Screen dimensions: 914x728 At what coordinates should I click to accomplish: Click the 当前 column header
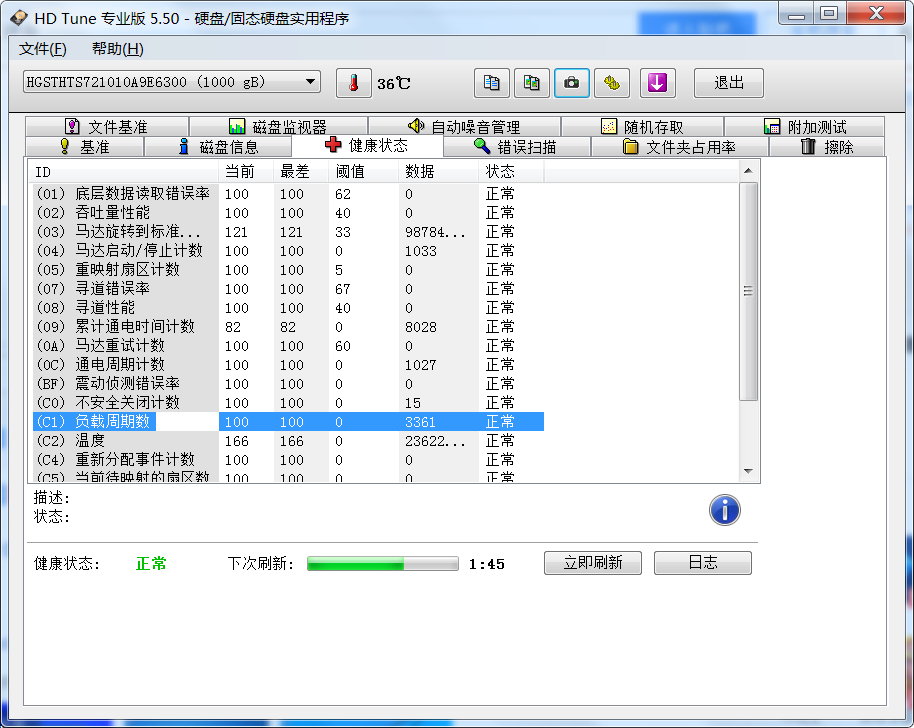tap(245, 171)
